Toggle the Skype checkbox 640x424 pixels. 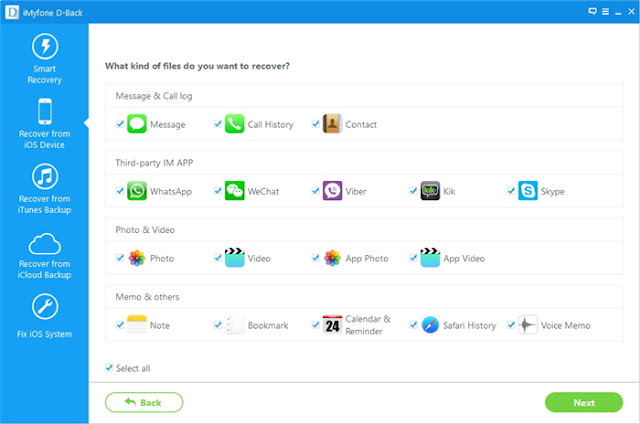511,191
